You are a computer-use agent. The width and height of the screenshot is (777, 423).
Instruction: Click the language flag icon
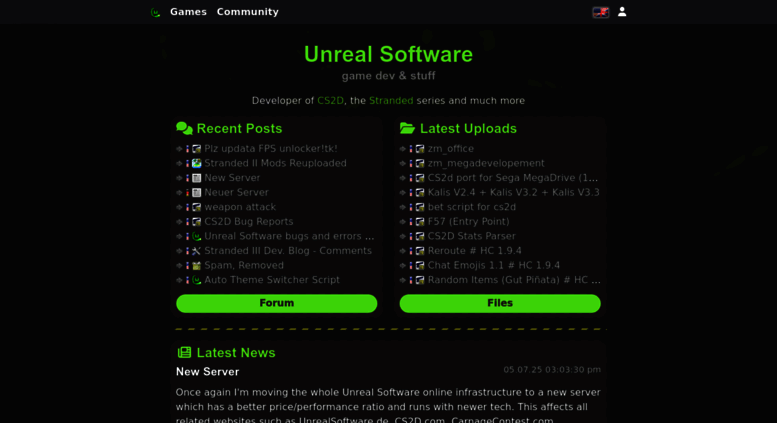601,12
